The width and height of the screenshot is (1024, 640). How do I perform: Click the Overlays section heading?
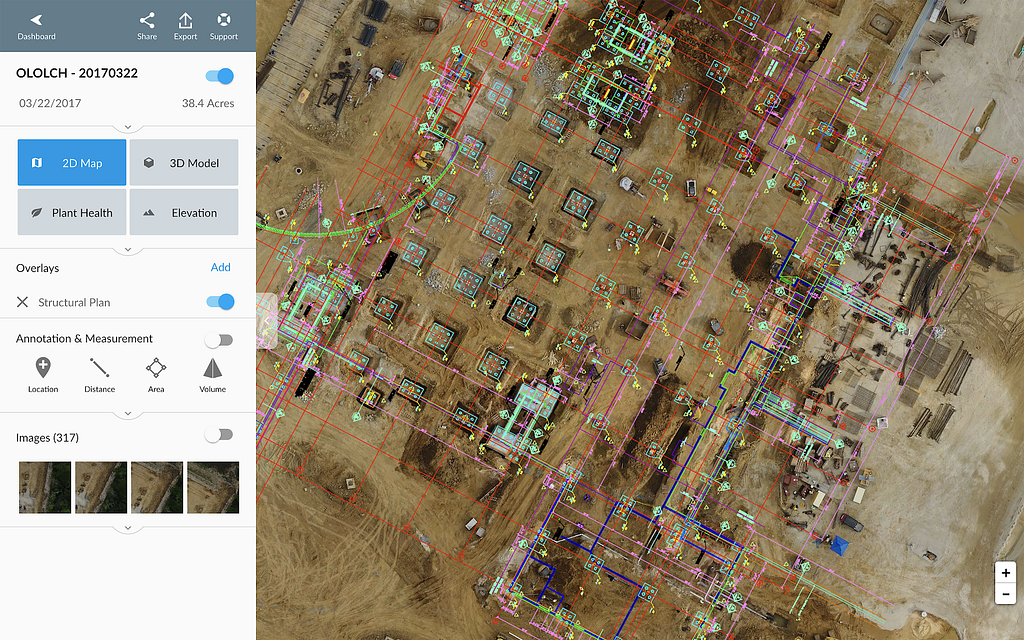point(37,268)
